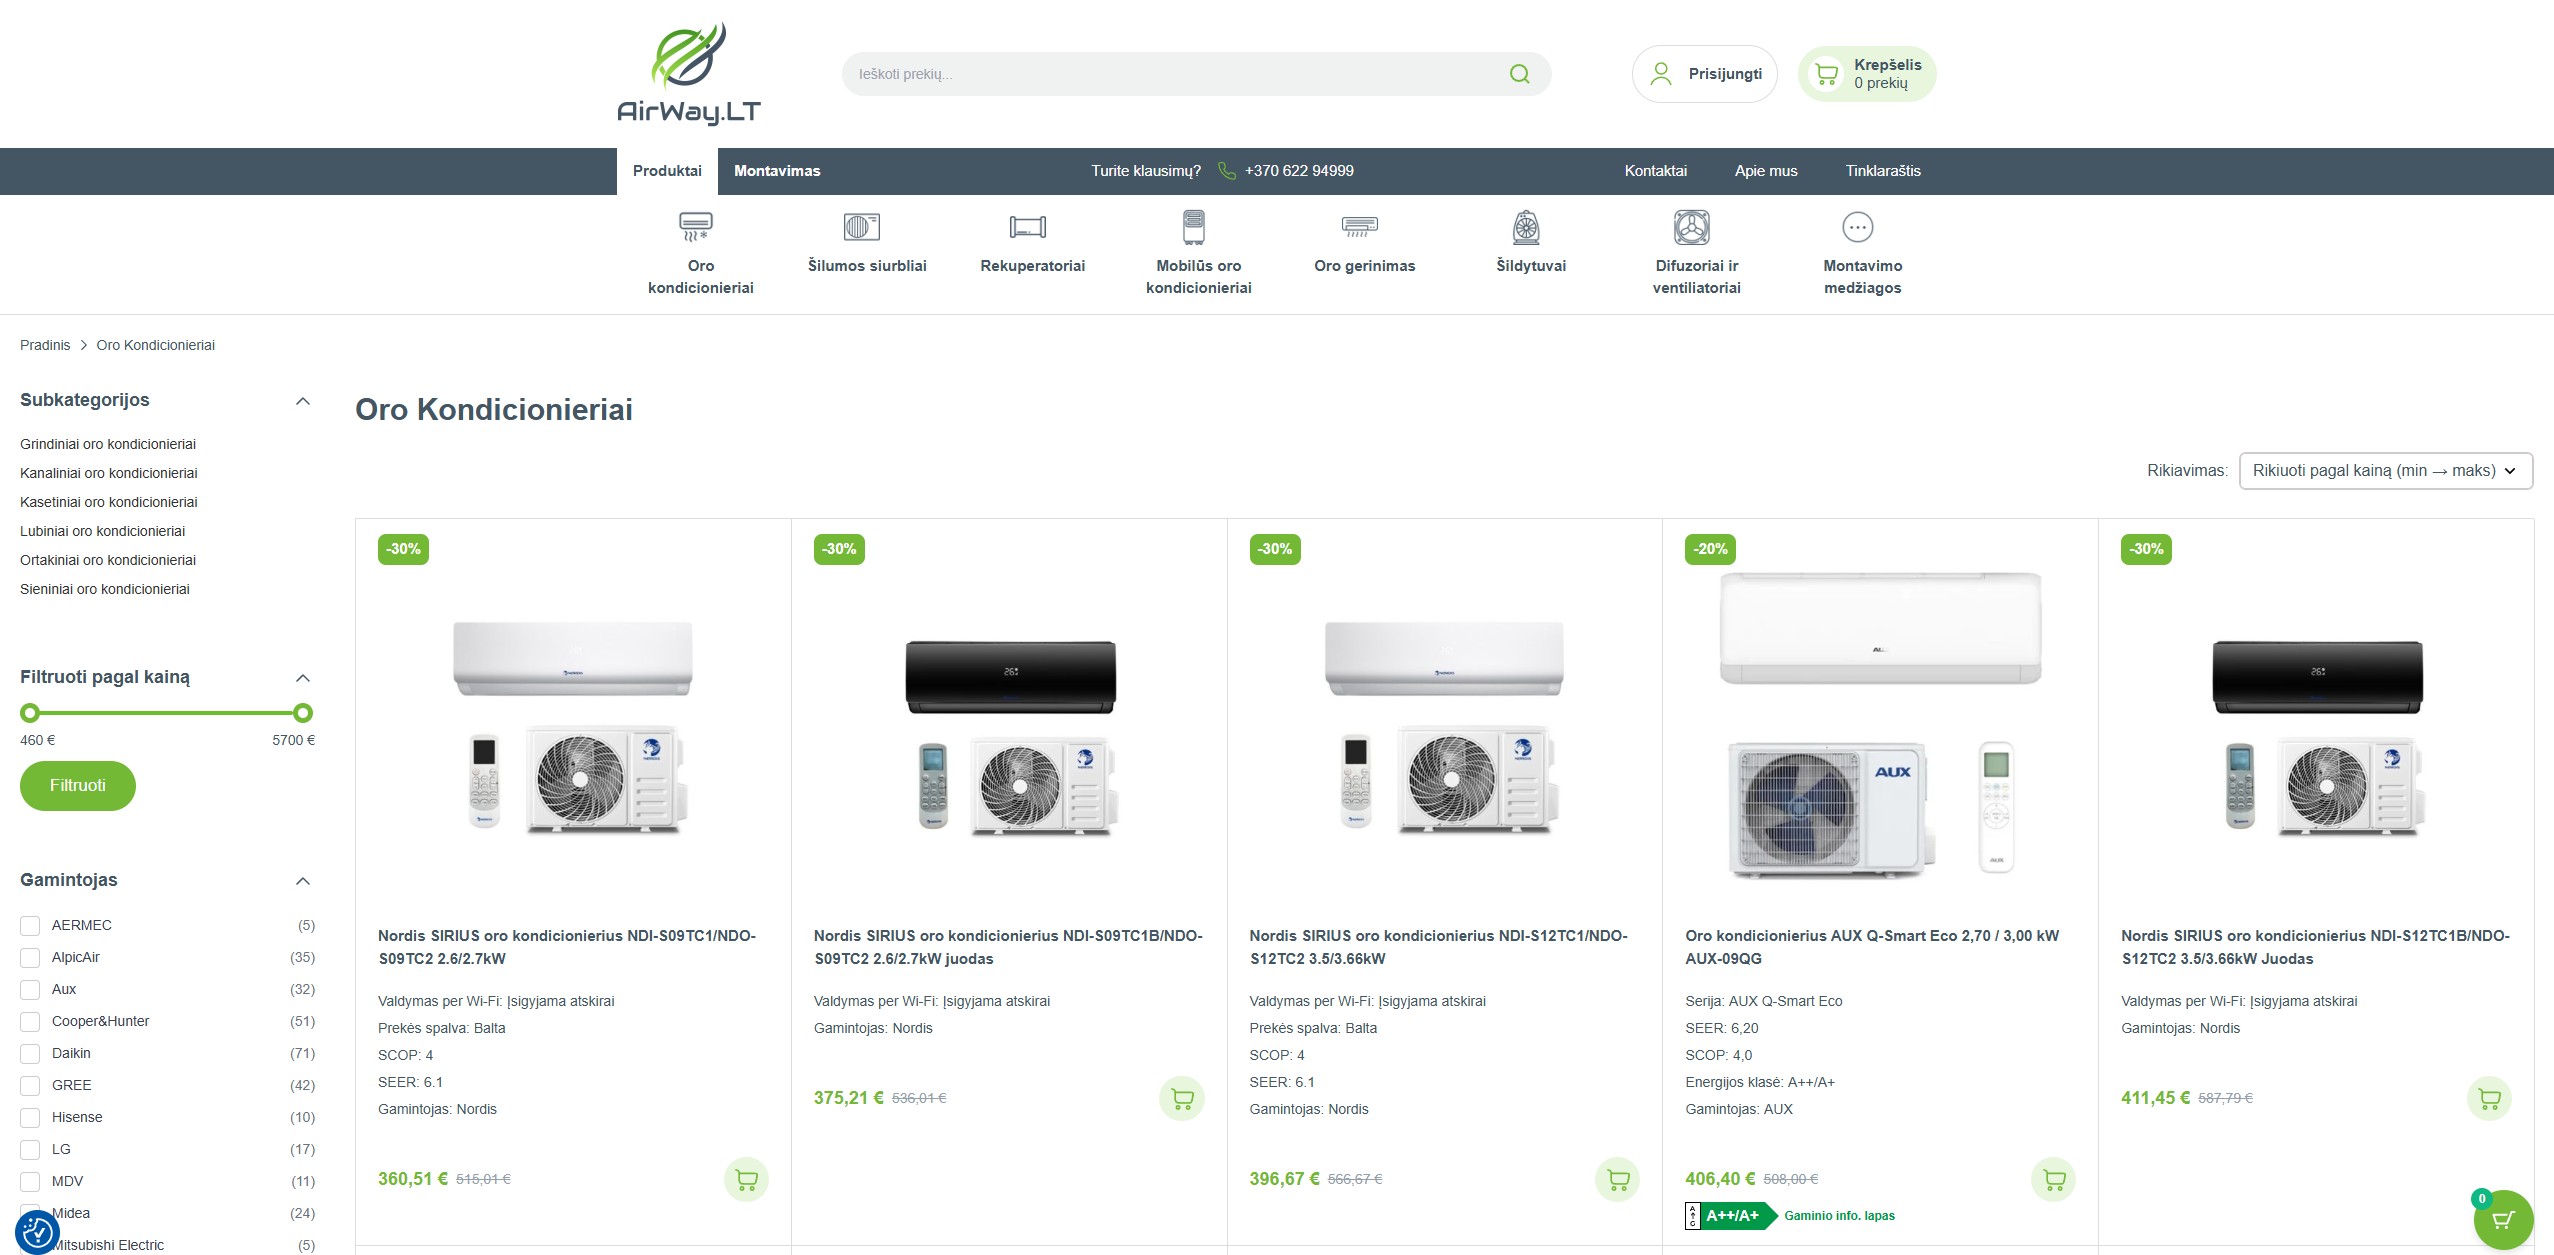The image size is (2554, 1255).
Task: Click the A++/A+ energy label icon
Action: [x=1730, y=1216]
